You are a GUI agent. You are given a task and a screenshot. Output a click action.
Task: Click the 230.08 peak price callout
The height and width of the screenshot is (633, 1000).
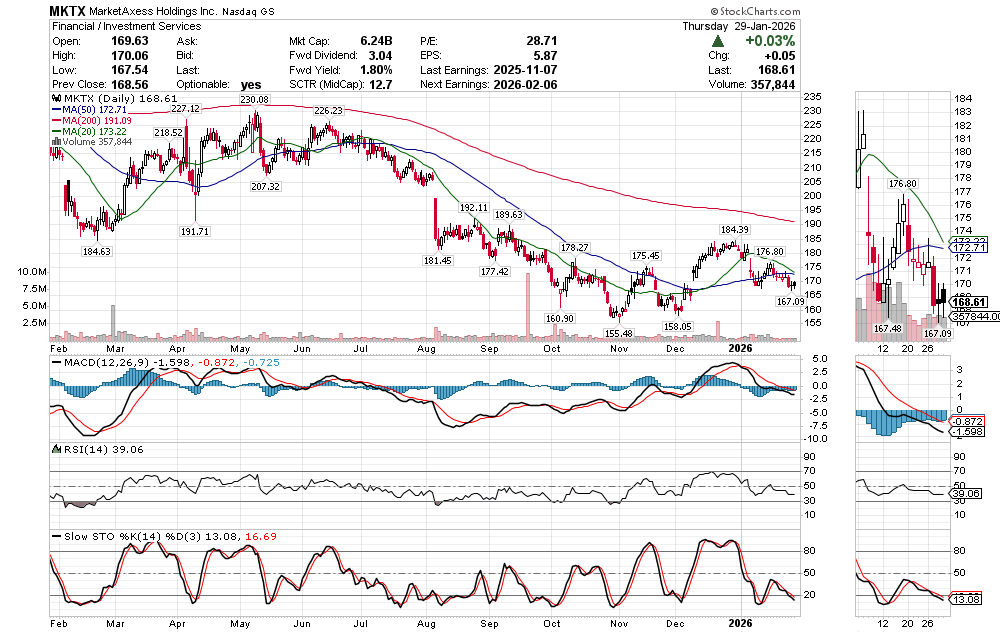coord(254,100)
